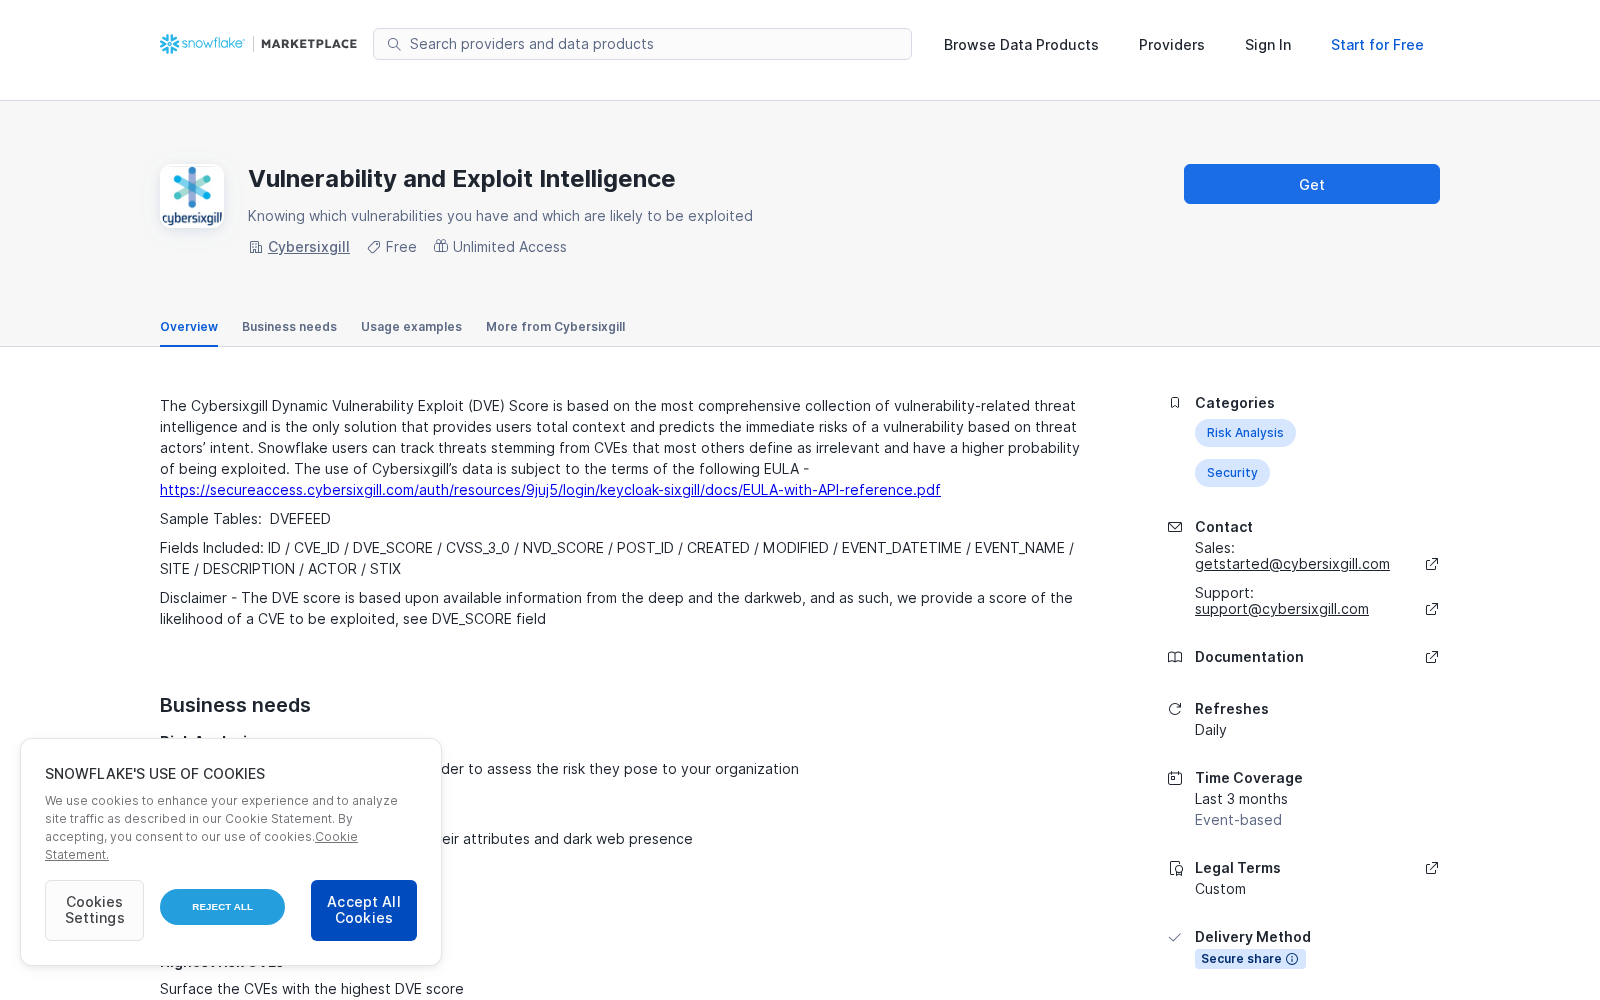This screenshot has height=1000, width=1600.
Task: Click the Snowflake Marketplace logo
Action: [x=258, y=44]
